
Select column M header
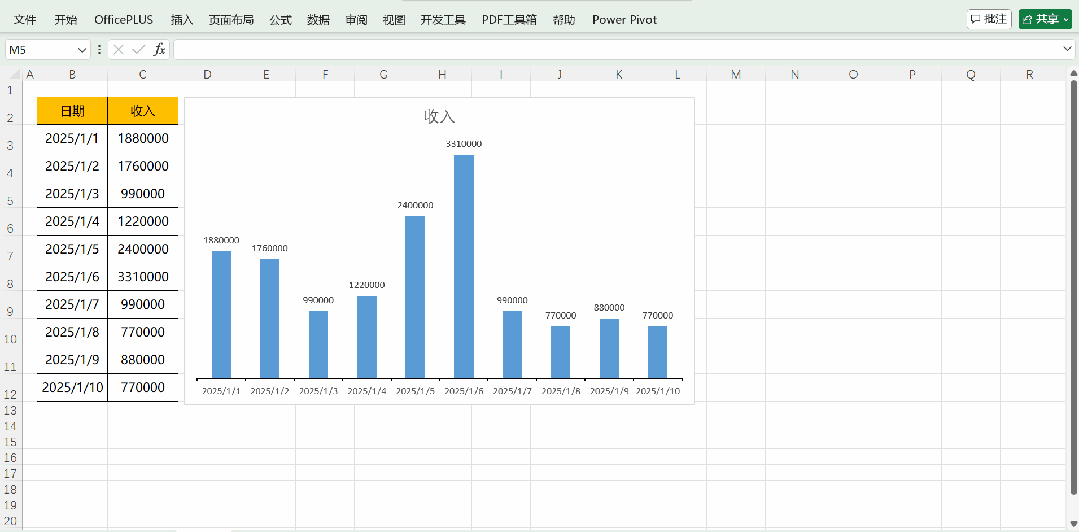tap(736, 75)
